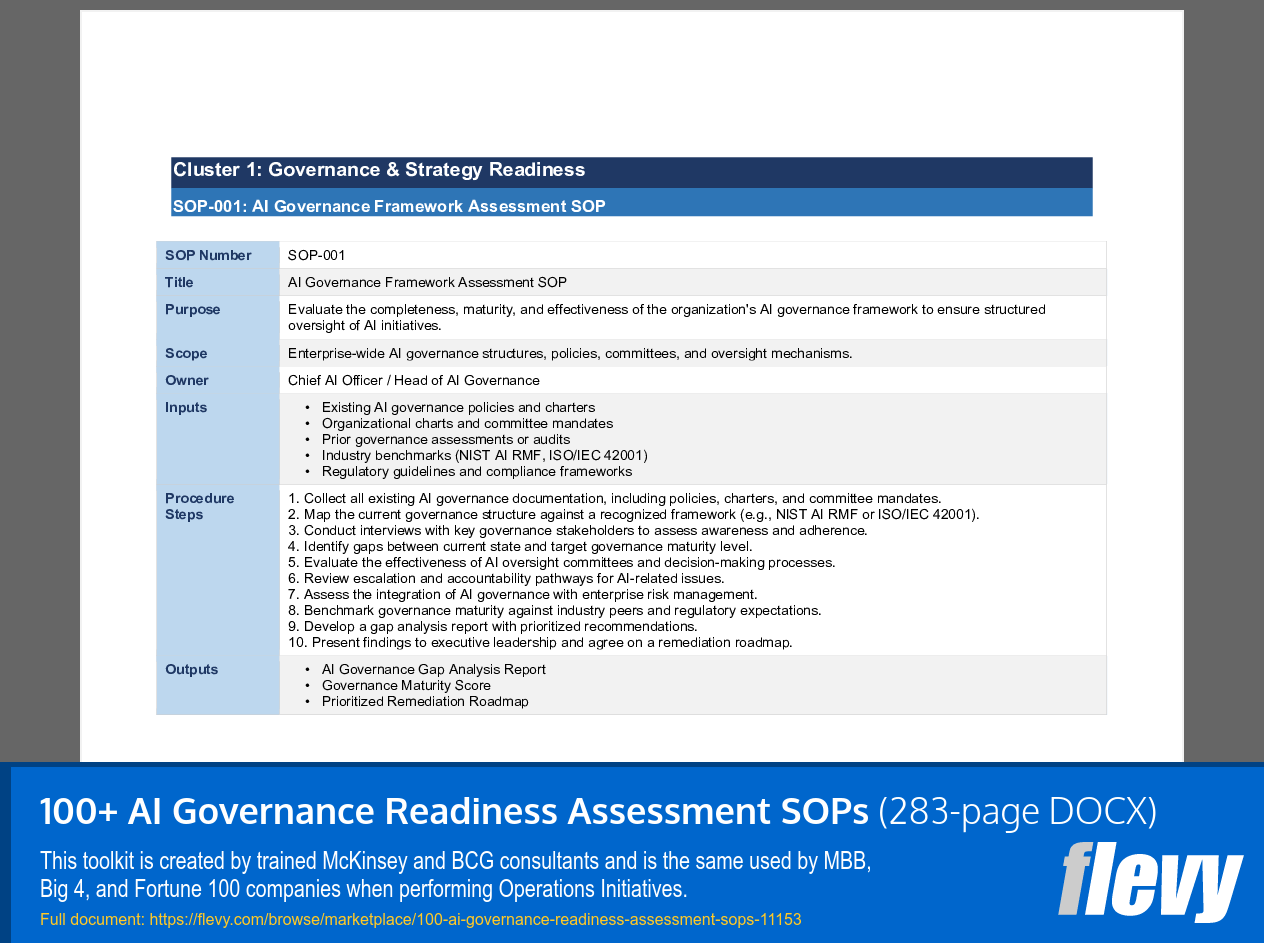The height and width of the screenshot is (943, 1264).
Task: Select the 'Cluster 1: Governance & Strategy Readiness' header
Action: point(378,169)
